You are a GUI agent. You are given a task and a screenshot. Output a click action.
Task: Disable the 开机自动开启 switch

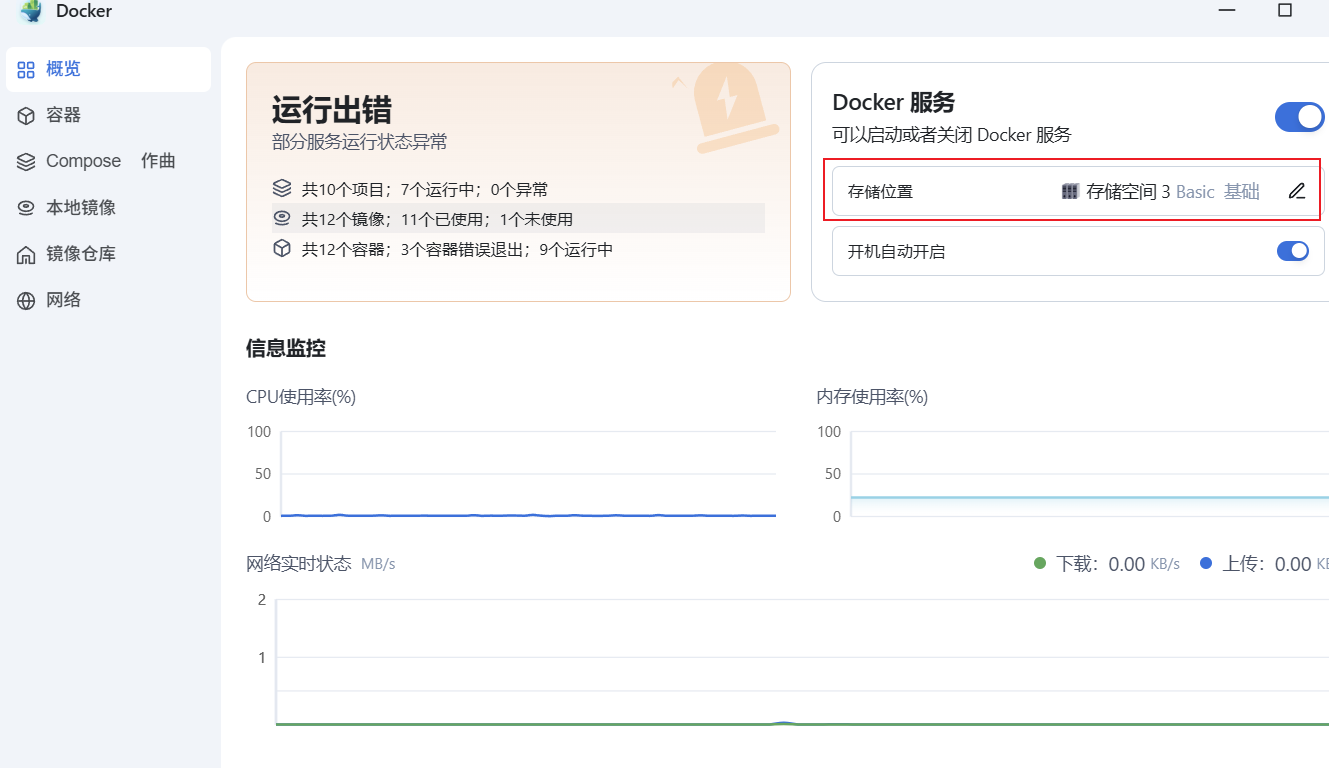(x=1293, y=251)
